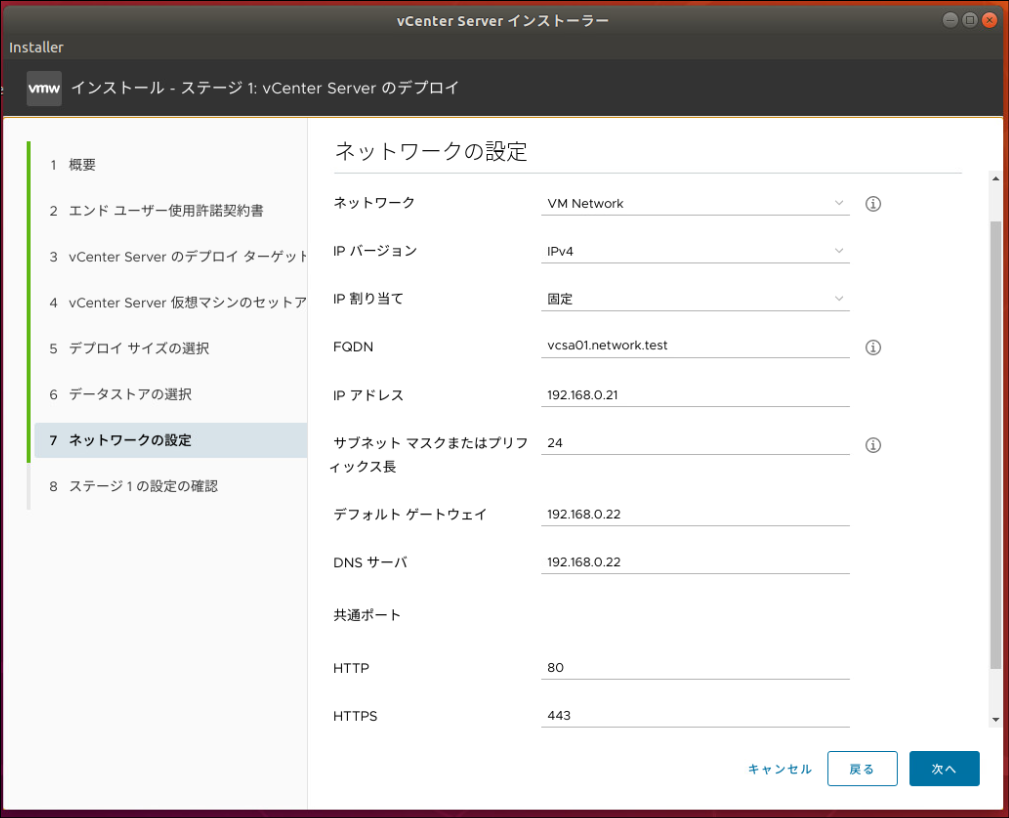Click the scrollbar up arrow
Screen dimensions: 1009x818
(x=995, y=178)
